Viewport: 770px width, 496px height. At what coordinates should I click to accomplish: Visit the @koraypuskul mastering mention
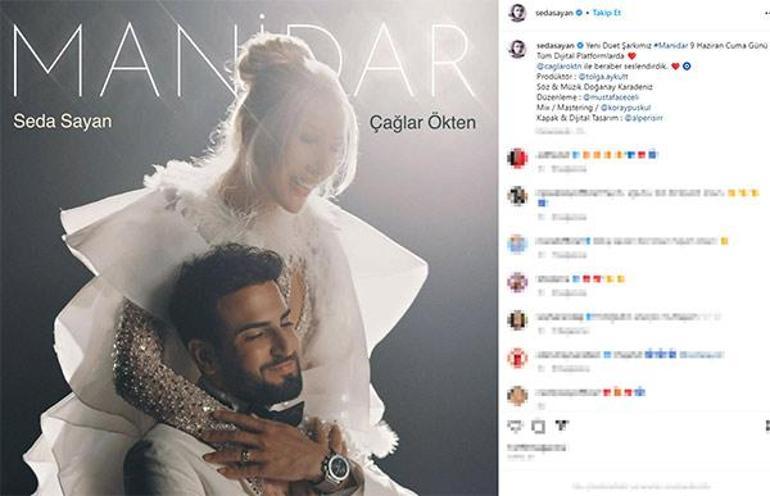[x=626, y=108]
